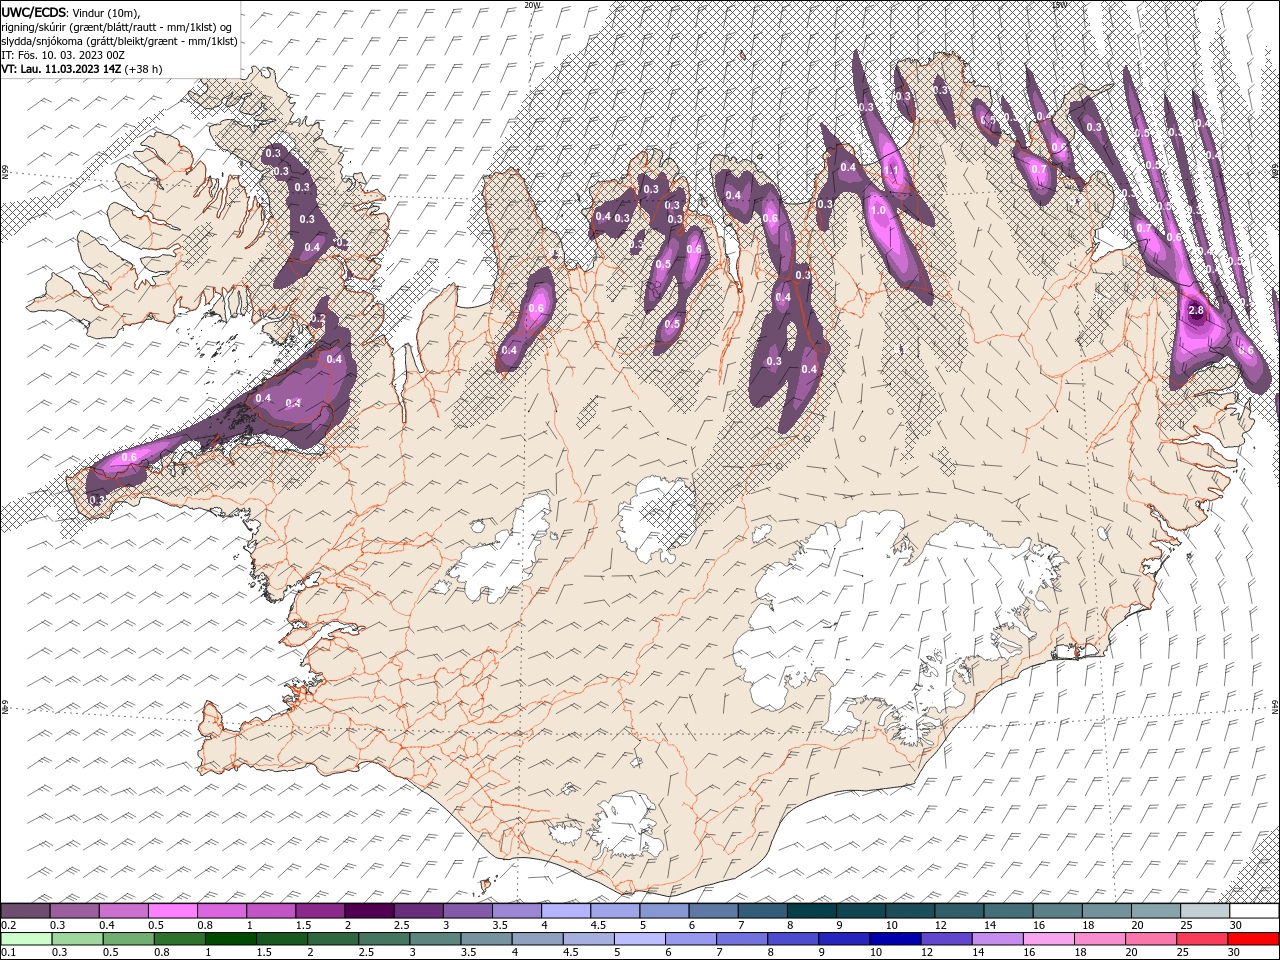Image resolution: width=1280 pixels, height=960 pixels.
Task: Pick the bright pink 0.5 swatch in top legend row
Action: tap(172, 911)
